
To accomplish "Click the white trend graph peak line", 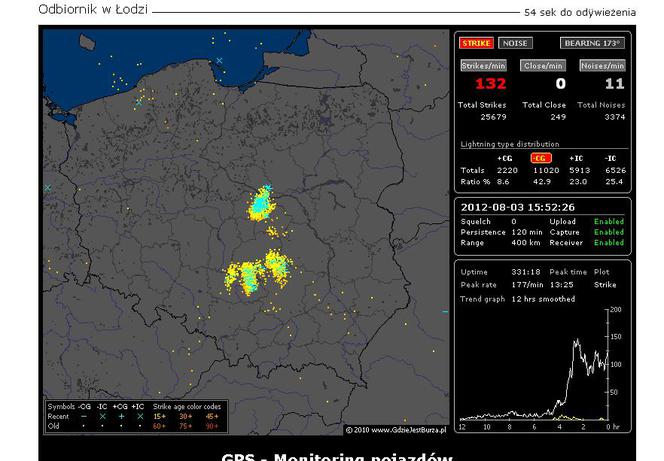I will click(576, 341).
